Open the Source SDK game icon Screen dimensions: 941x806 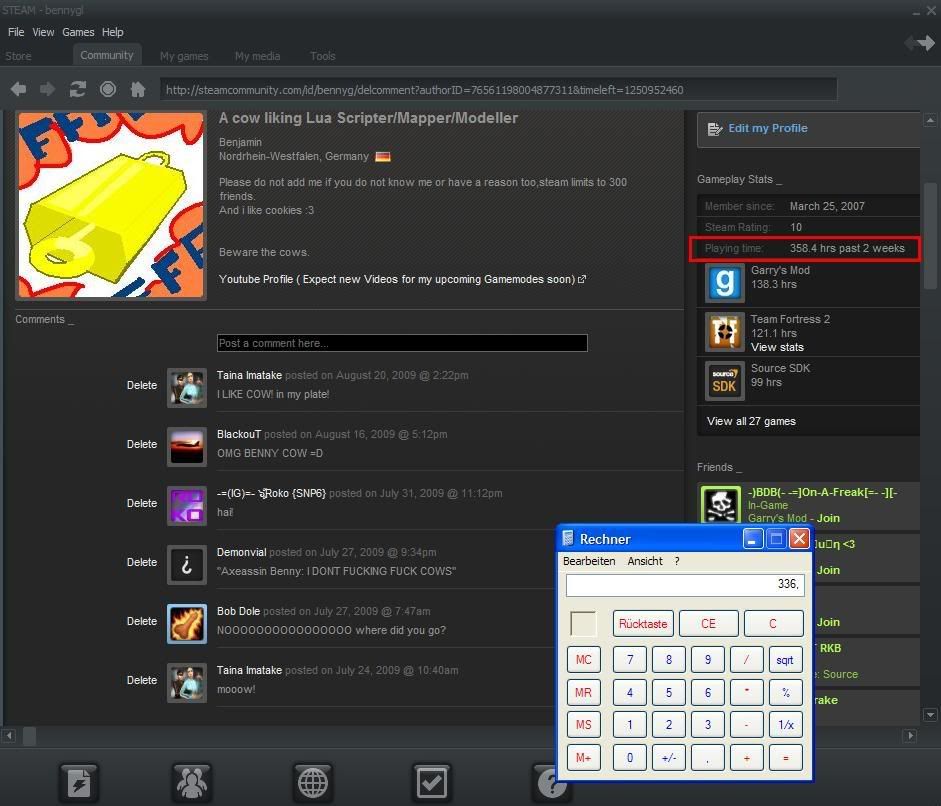[x=724, y=381]
